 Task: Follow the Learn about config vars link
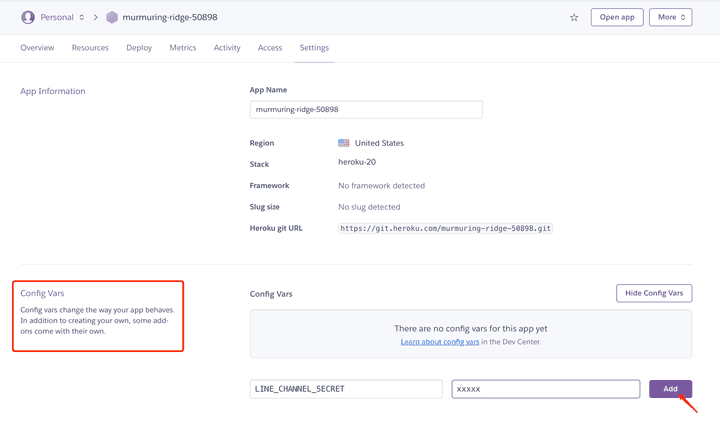[440, 342]
